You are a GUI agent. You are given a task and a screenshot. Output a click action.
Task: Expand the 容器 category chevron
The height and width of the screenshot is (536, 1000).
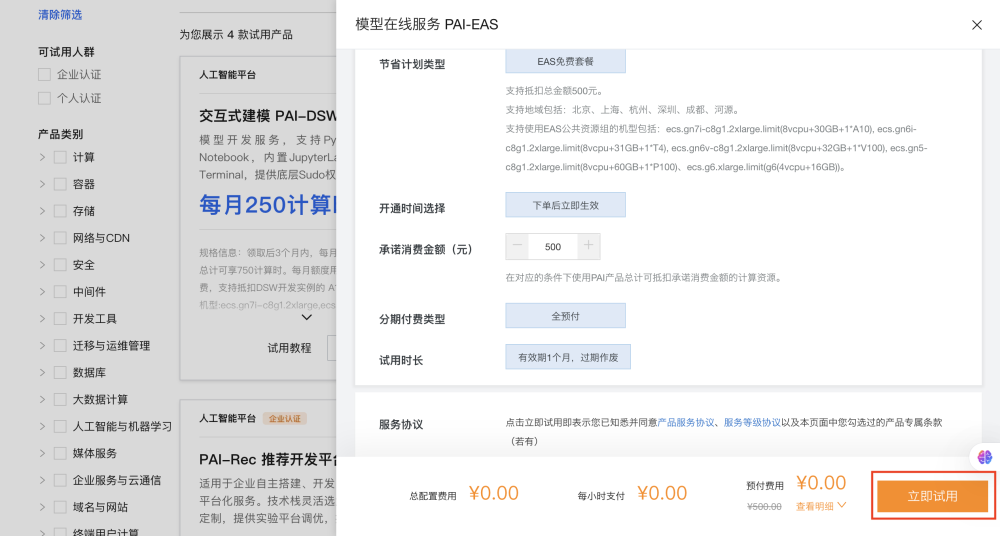pyautogui.click(x=42, y=184)
